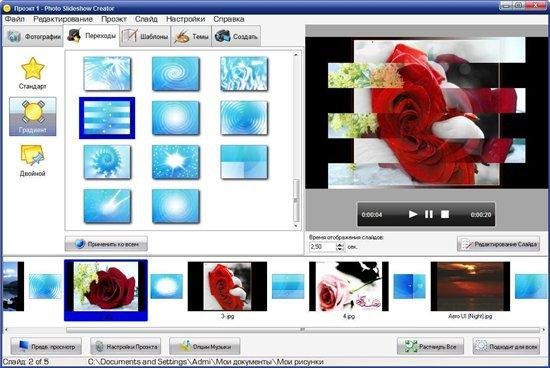Open Настройки Проекта
Screen dimensions: 550x368
pyautogui.click(x=126, y=347)
